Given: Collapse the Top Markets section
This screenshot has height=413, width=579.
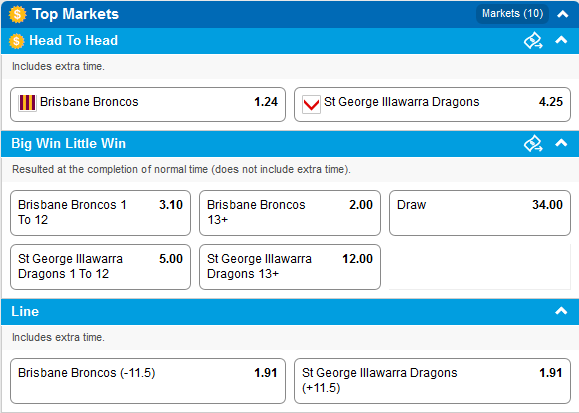Looking at the screenshot, I should pos(562,14).
